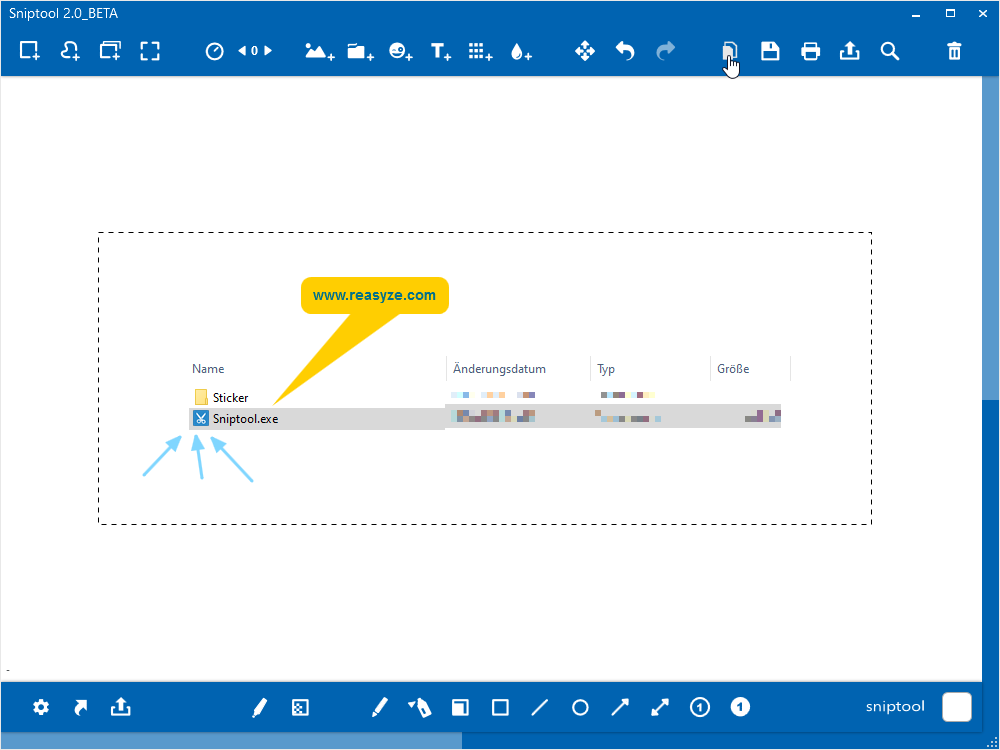
Task: Pick a color from the drawing color swatch
Action: pos(957,707)
